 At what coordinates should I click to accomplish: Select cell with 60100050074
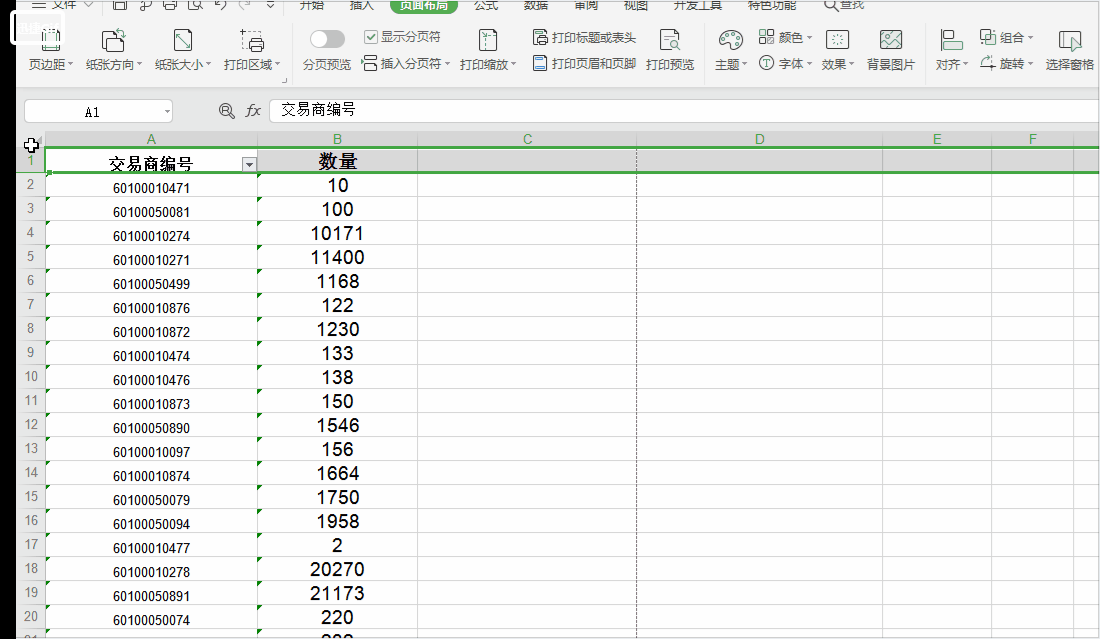pyautogui.click(x=151, y=617)
